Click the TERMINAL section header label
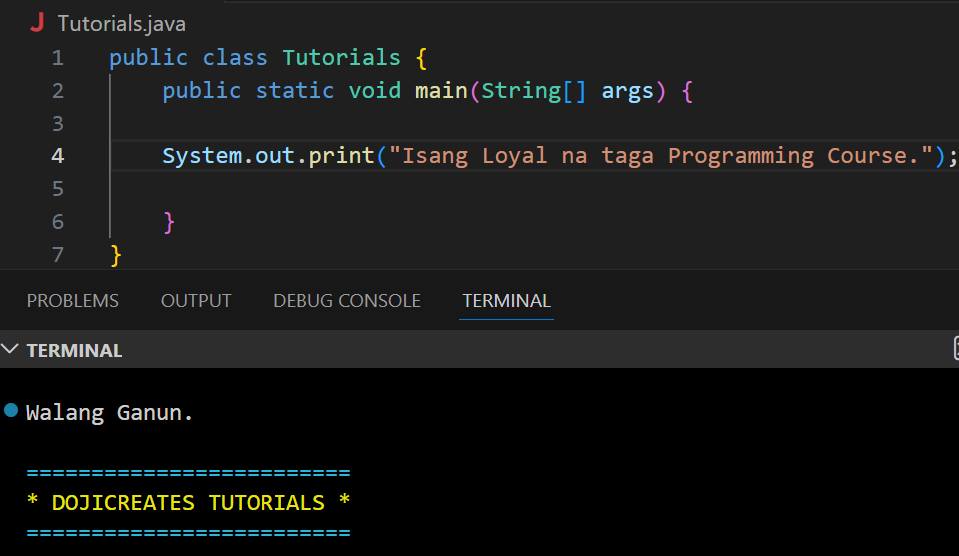The height and width of the screenshot is (556, 959). click(74, 350)
